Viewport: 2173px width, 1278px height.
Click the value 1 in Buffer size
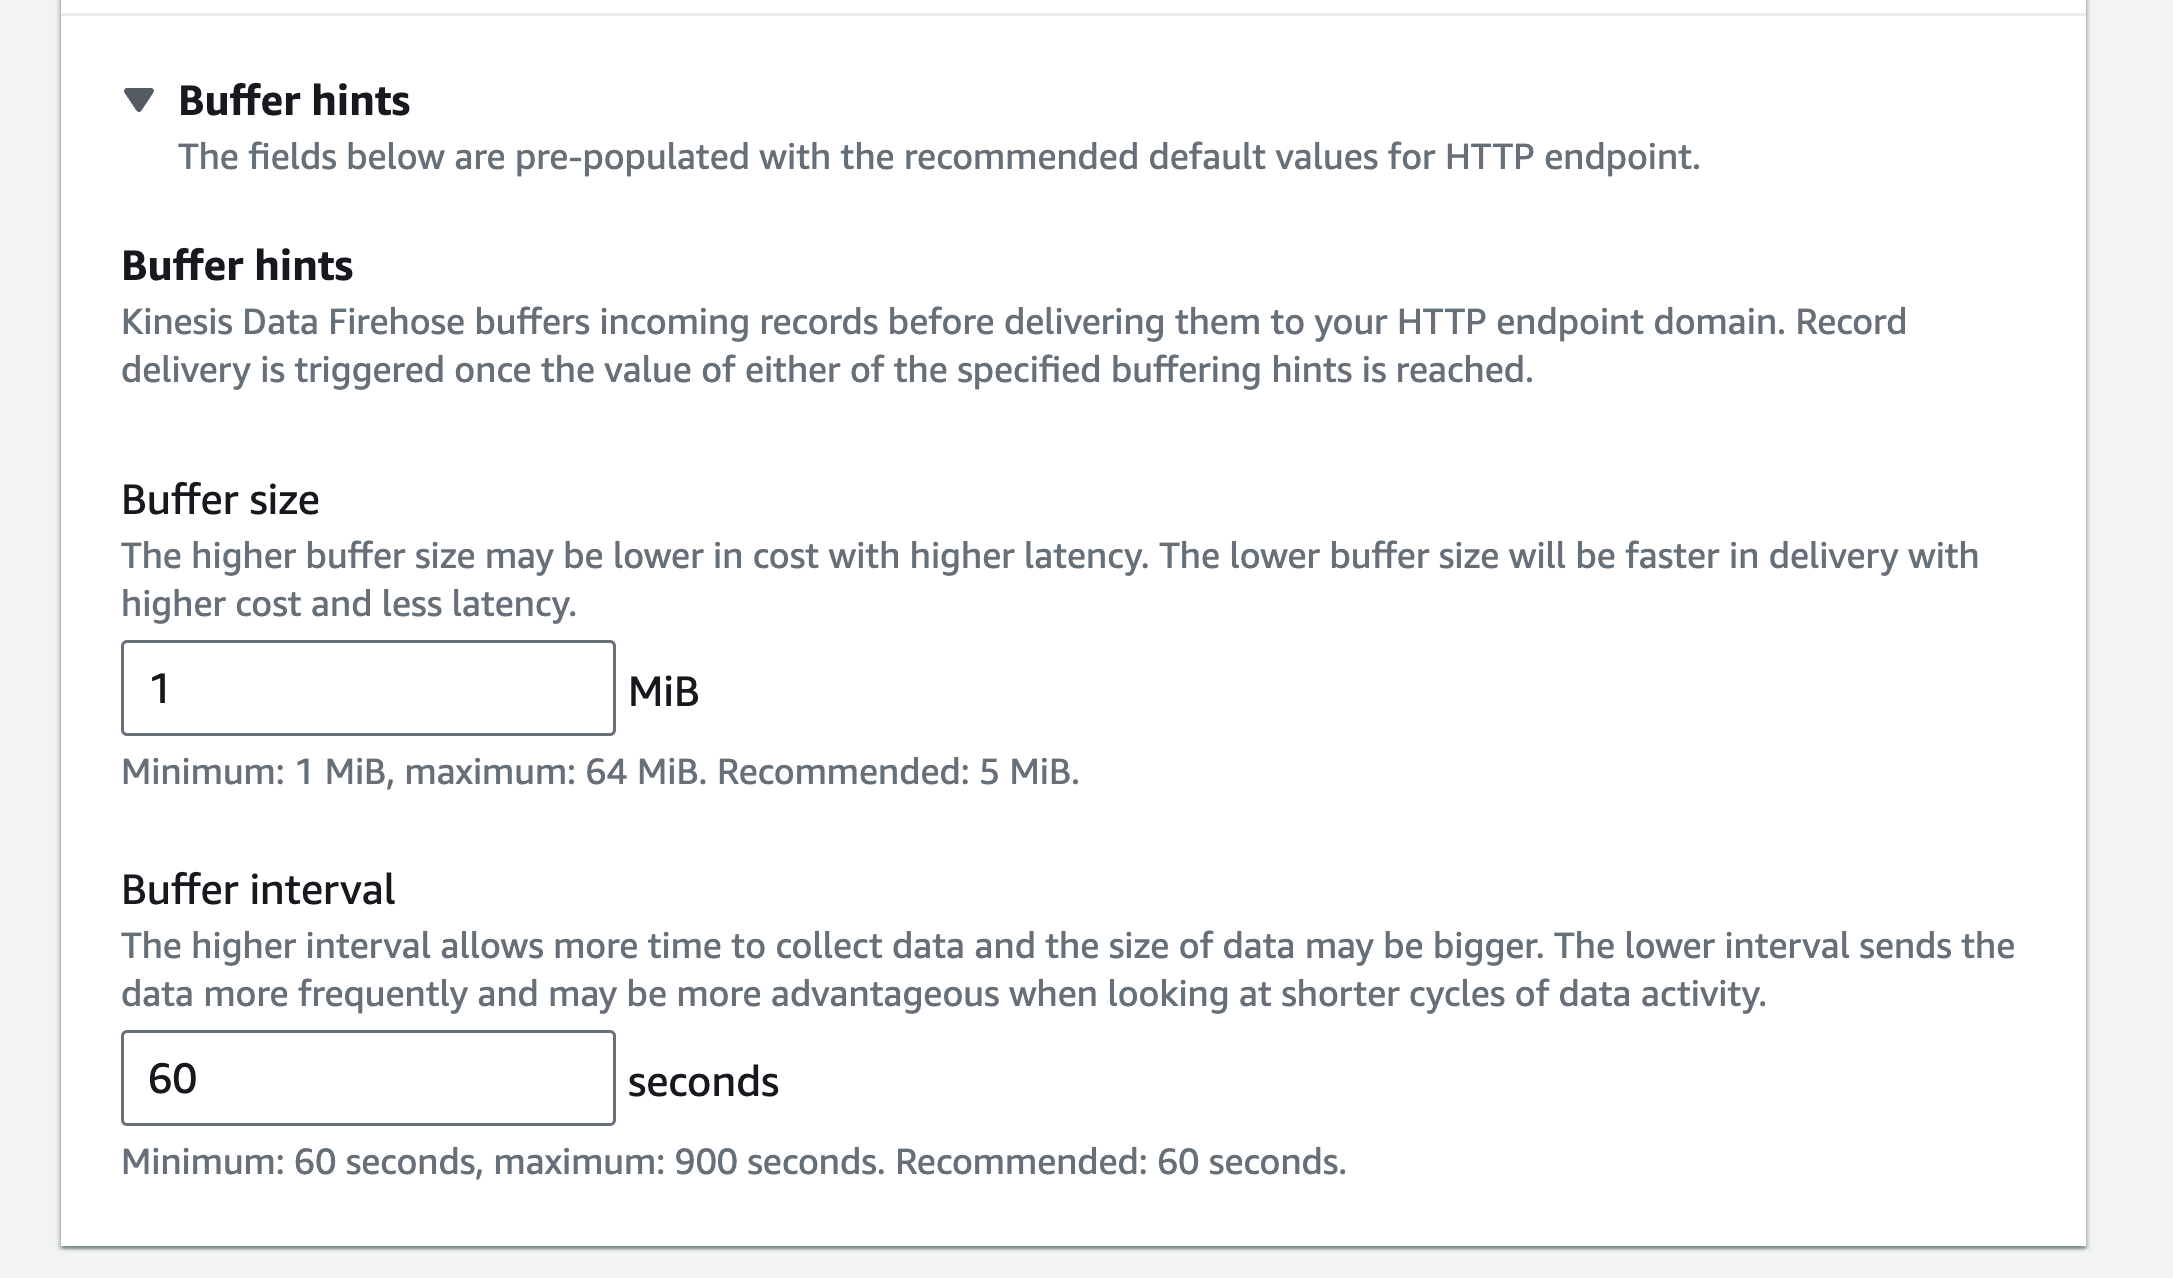click(160, 688)
